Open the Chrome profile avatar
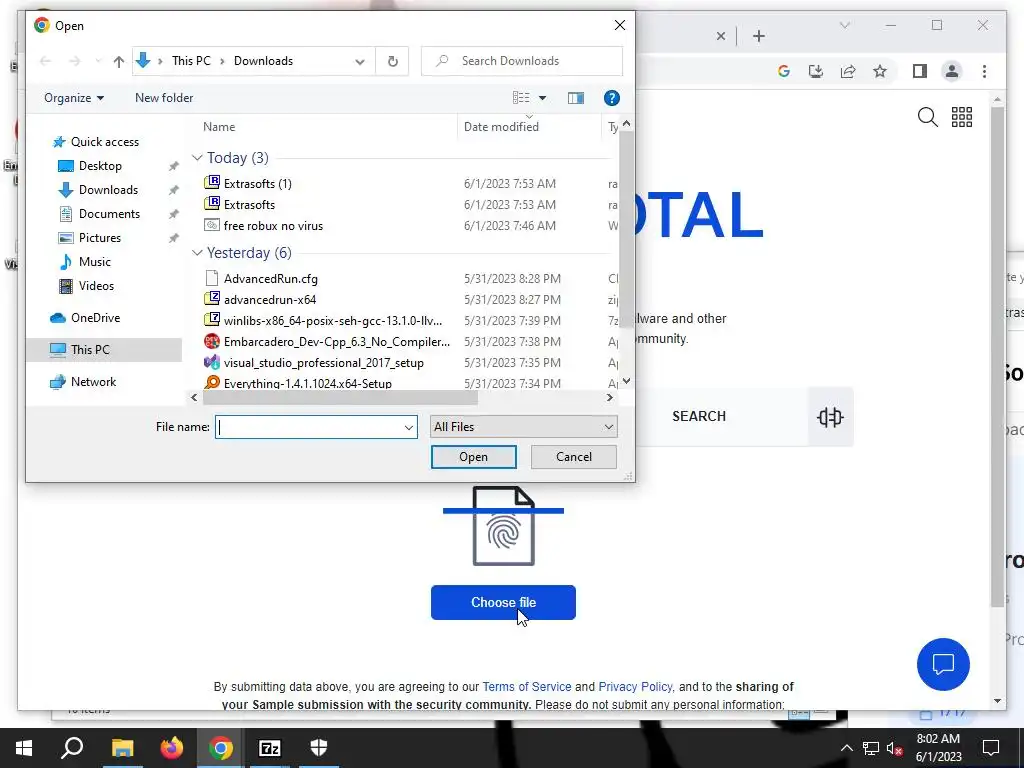 (952, 71)
